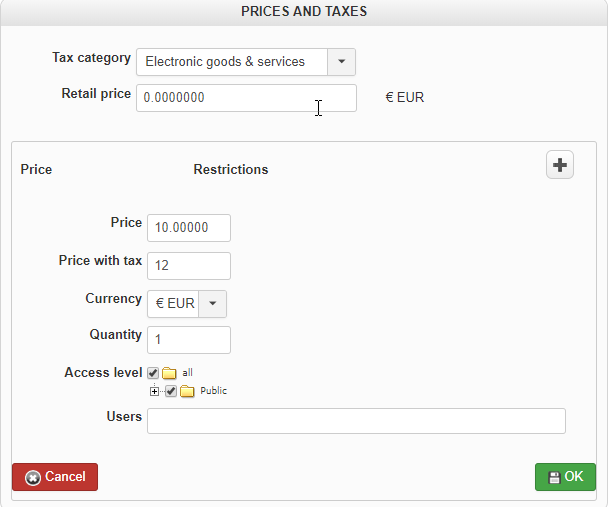Expand the Public access level tree node

[155, 391]
